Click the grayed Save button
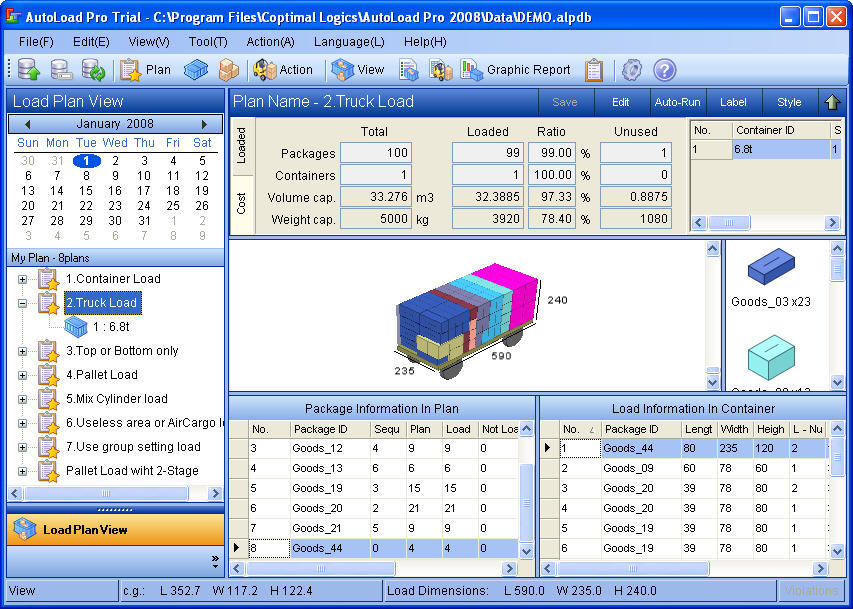The image size is (853, 609). [565, 102]
